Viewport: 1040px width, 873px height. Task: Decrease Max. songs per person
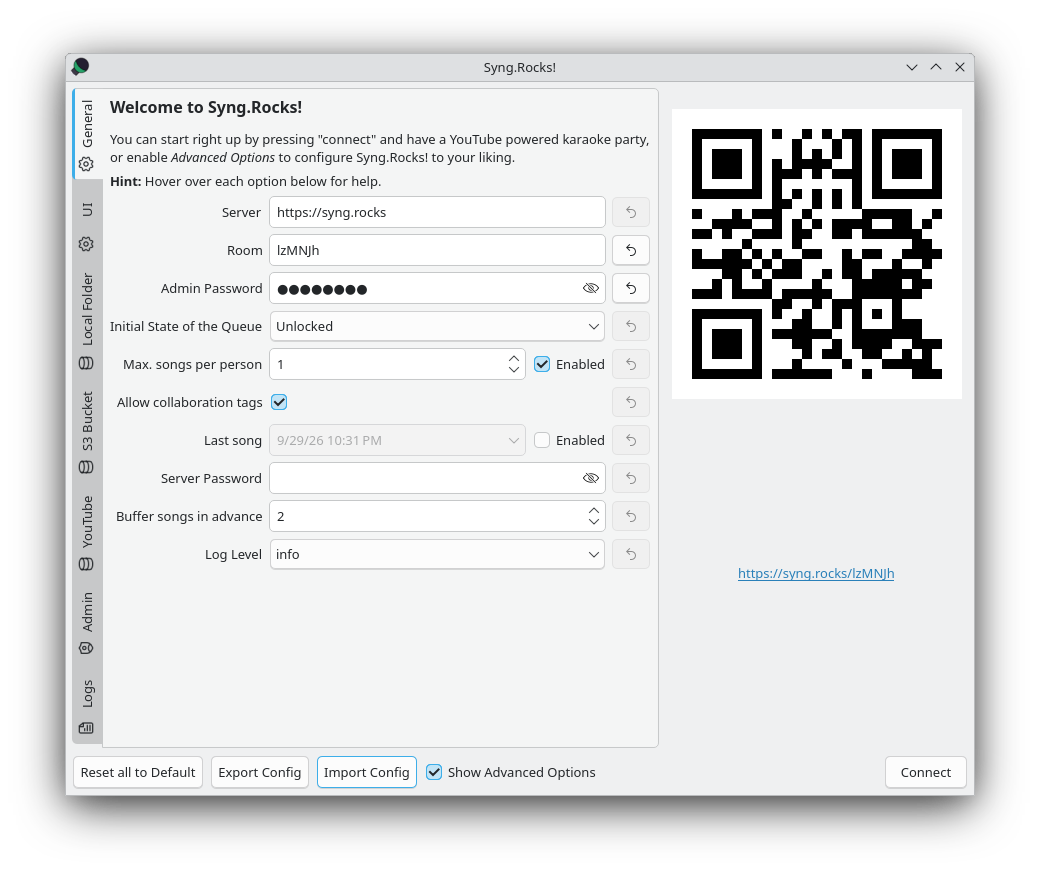click(x=514, y=369)
